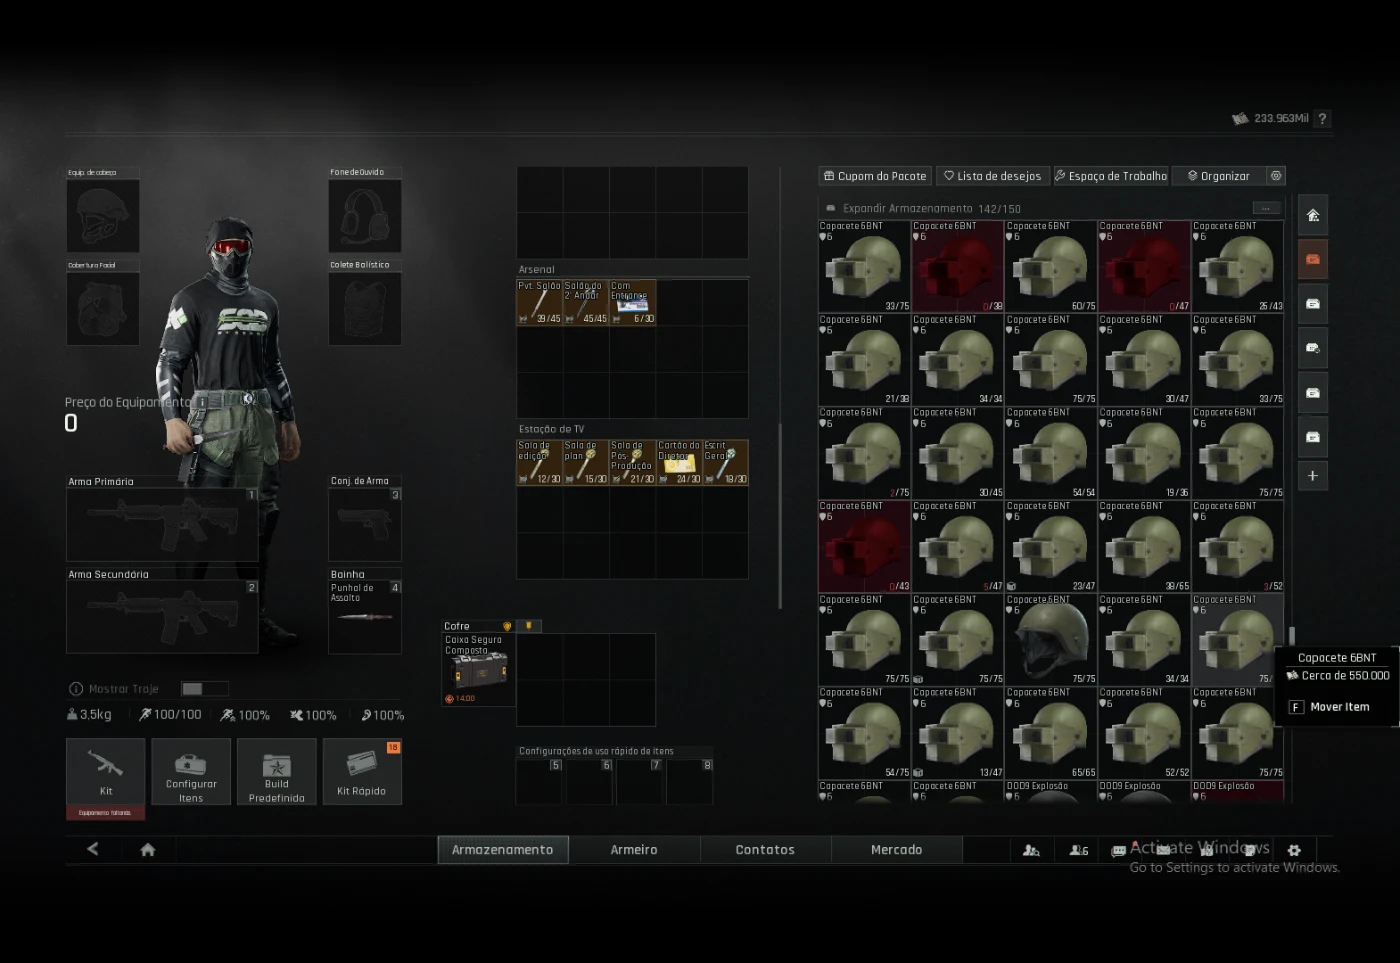Click the home icon in bottom bar
The image size is (1400, 963).
(148, 850)
